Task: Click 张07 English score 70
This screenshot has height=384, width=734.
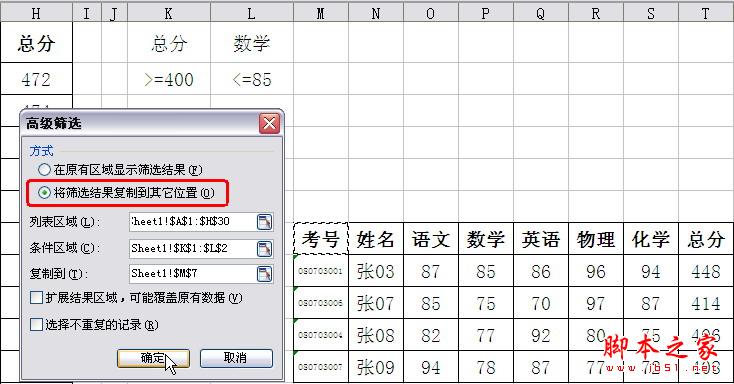Action: tap(541, 303)
